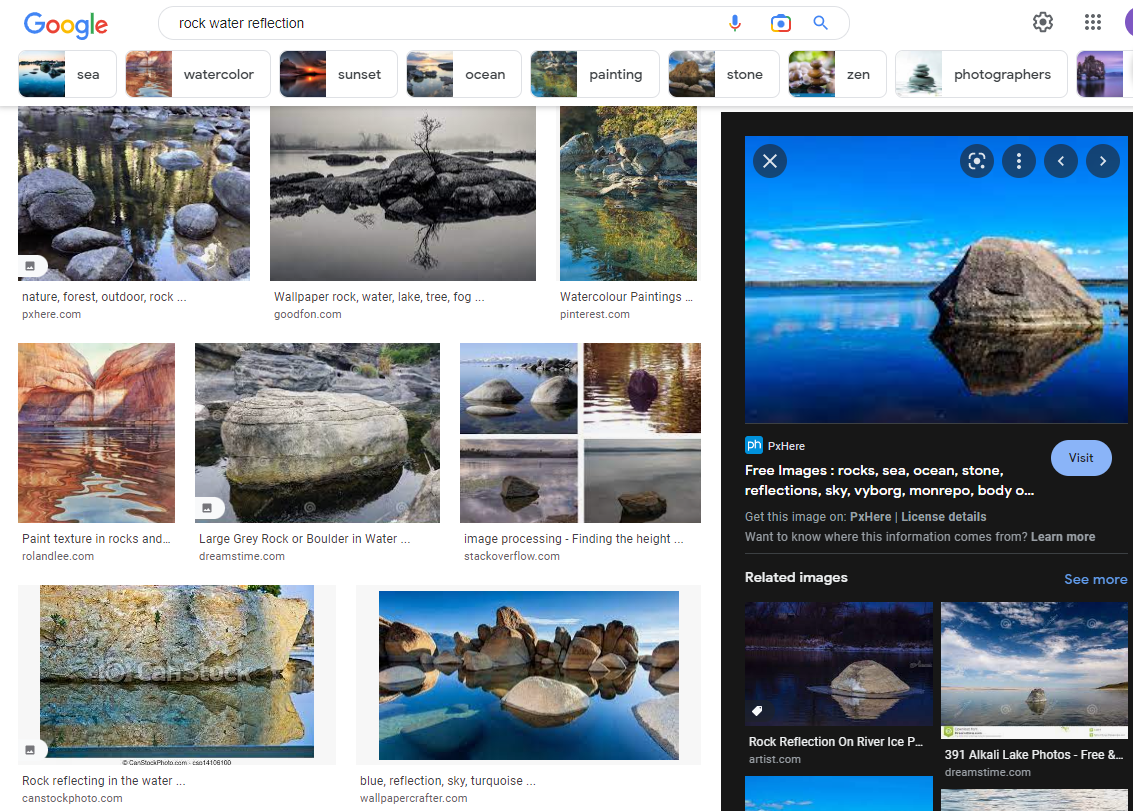Click the 'Learn more' link

click(1063, 537)
